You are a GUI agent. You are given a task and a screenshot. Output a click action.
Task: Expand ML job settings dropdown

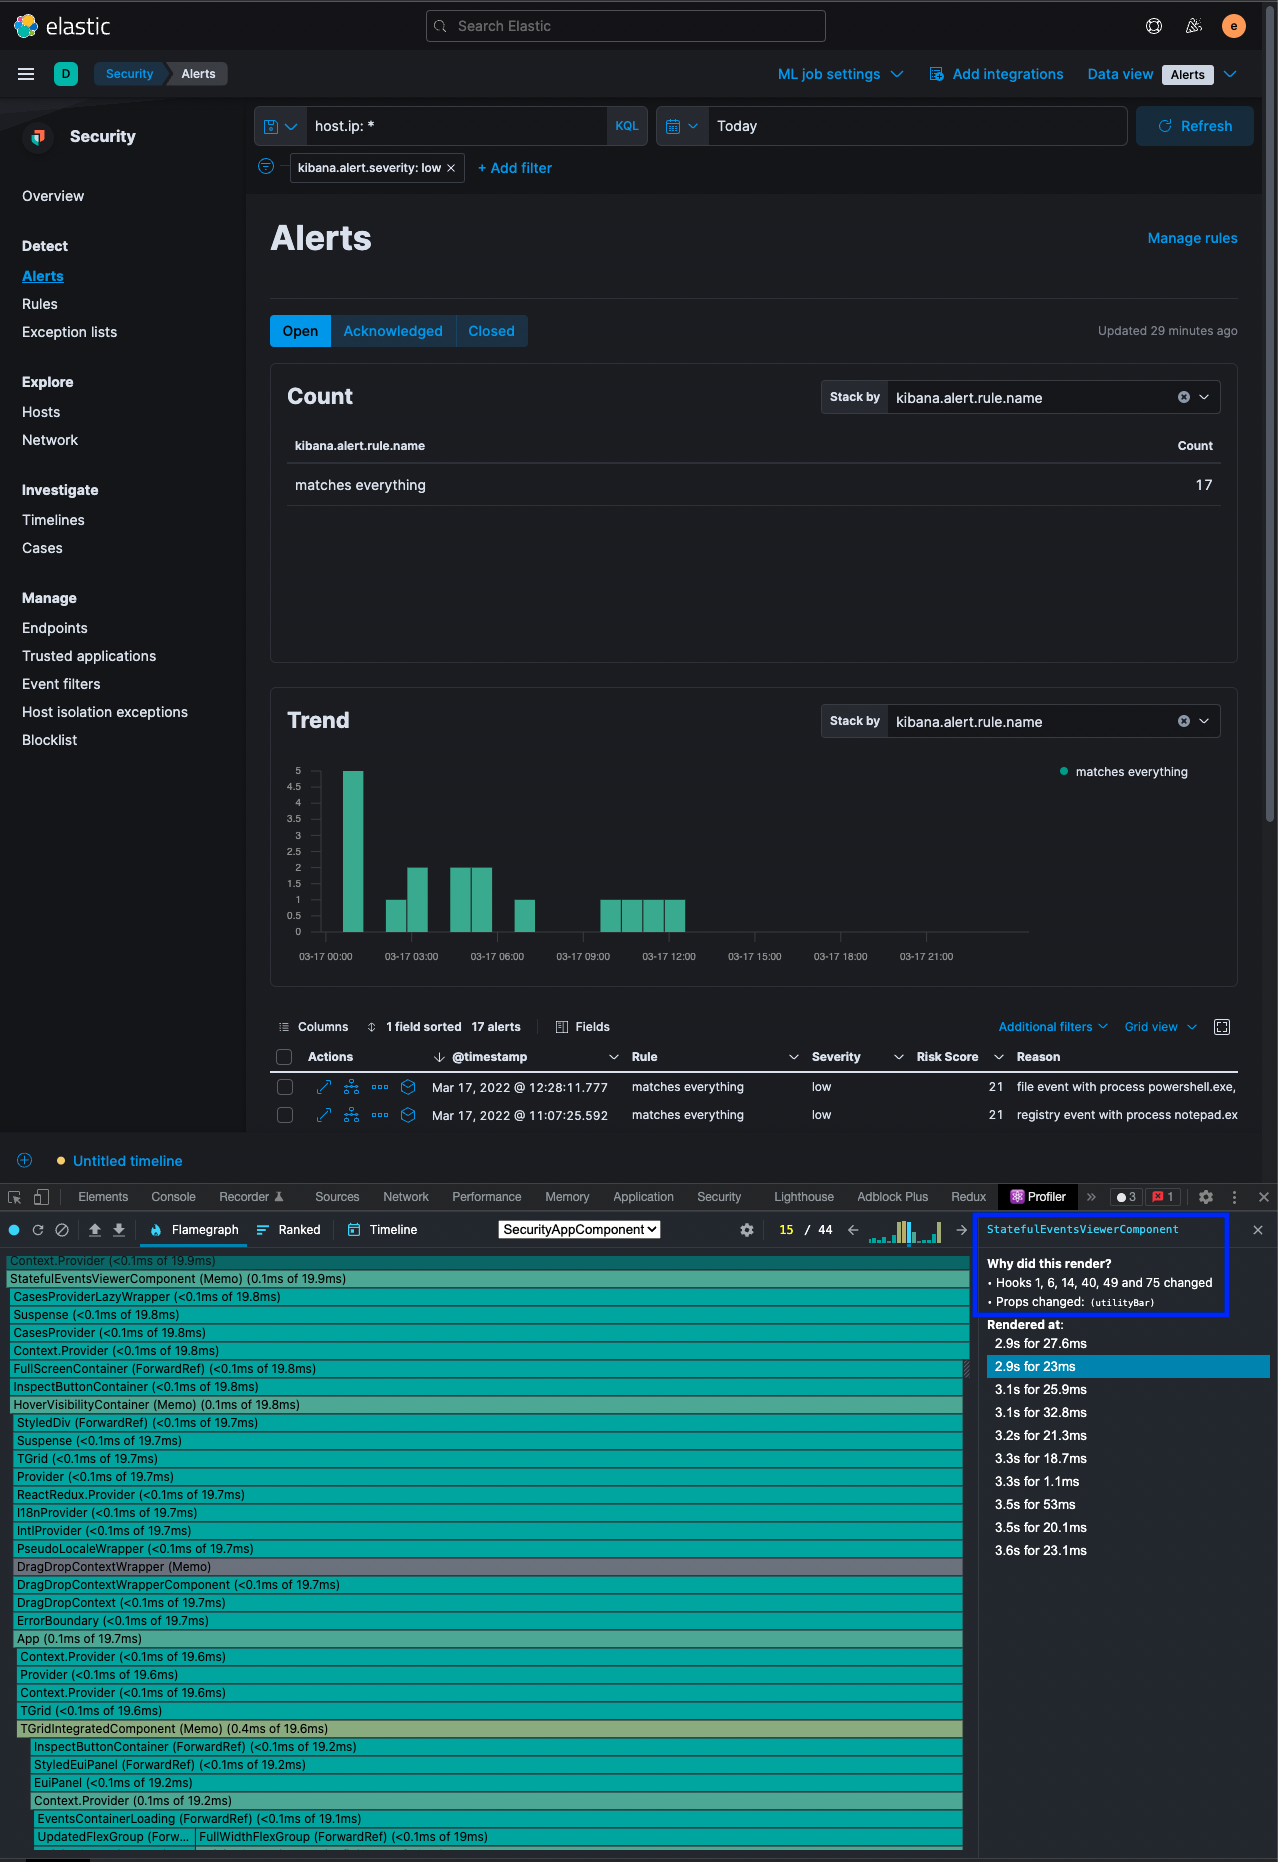tap(841, 74)
